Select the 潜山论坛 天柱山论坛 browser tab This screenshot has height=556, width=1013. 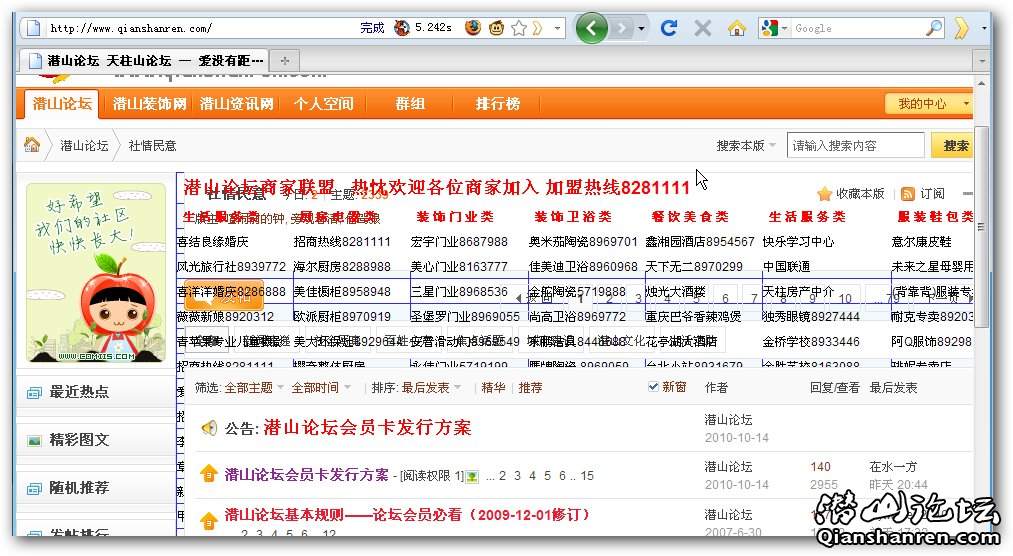(143, 61)
